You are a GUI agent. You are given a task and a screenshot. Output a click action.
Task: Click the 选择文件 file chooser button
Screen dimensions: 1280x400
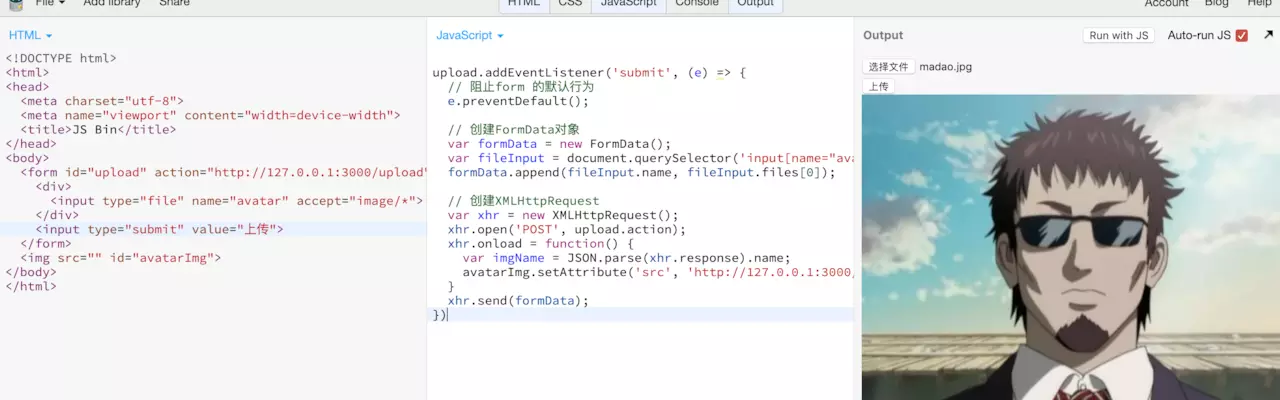[x=888, y=67]
